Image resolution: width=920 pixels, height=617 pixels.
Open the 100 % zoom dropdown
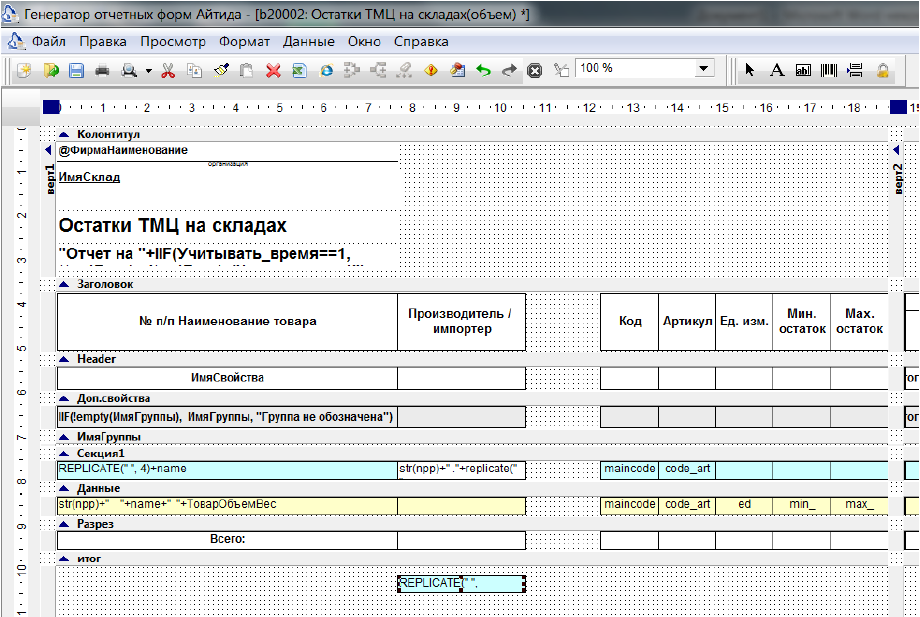pyautogui.click(x=704, y=69)
